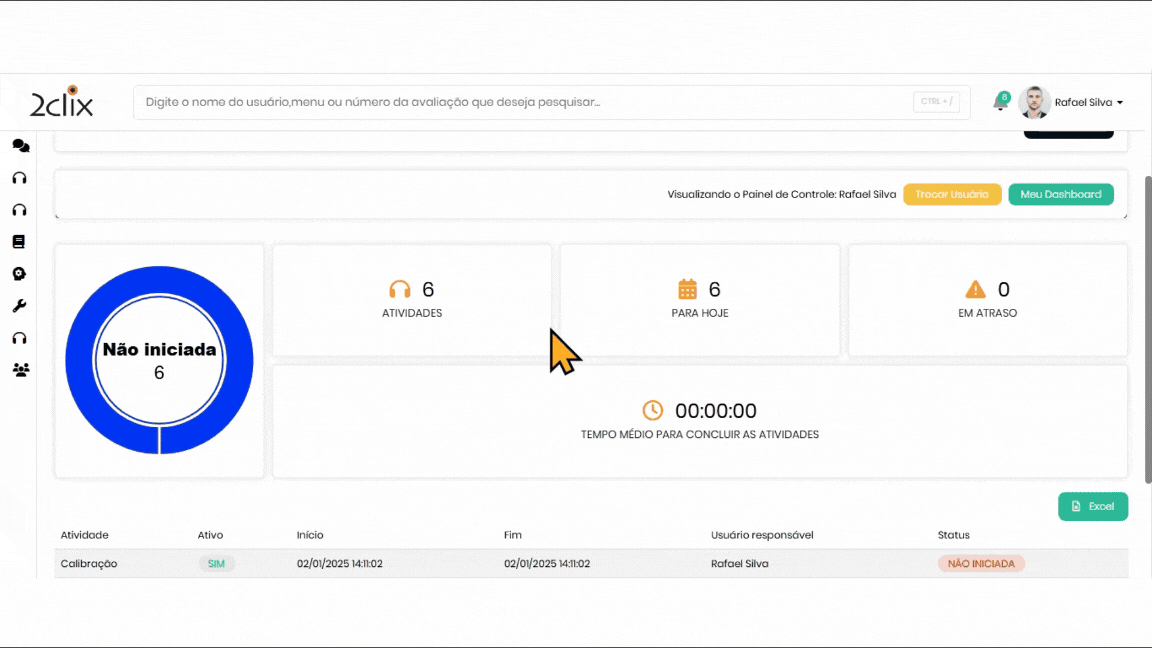Open the wrench settings icon in sidebar

(x=19, y=306)
